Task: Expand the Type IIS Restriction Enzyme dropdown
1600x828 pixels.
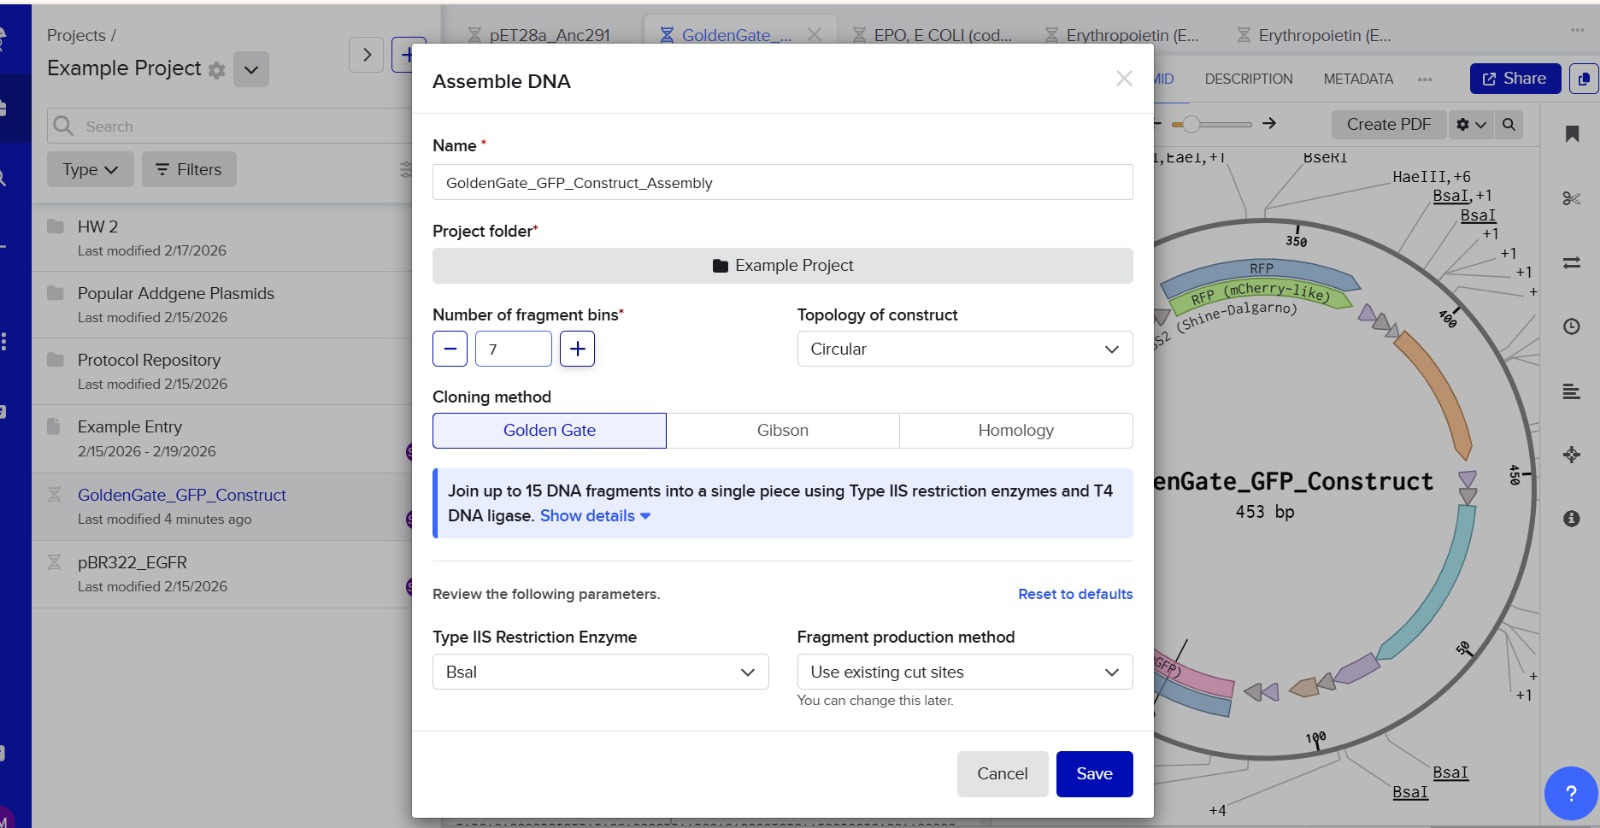Action: tap(600, 672)
